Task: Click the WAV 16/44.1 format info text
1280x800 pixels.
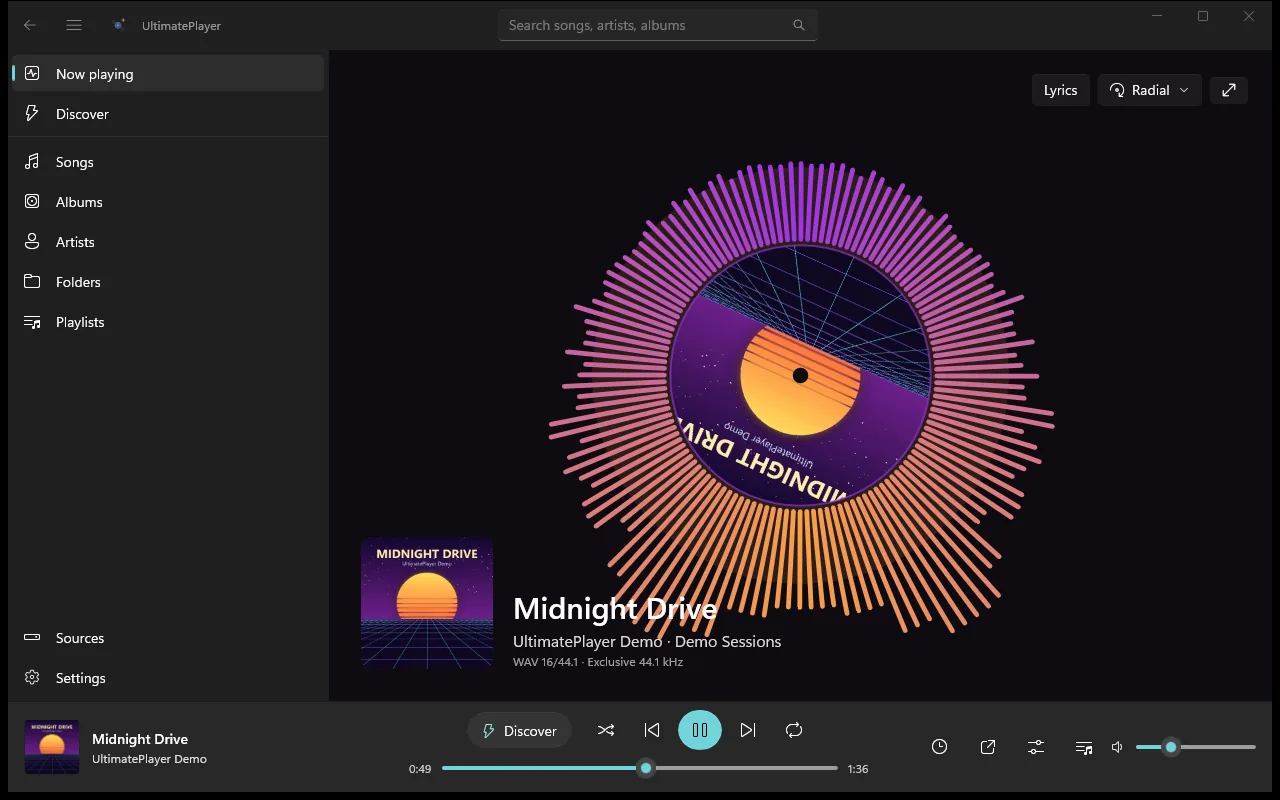Action: (598, 662)
